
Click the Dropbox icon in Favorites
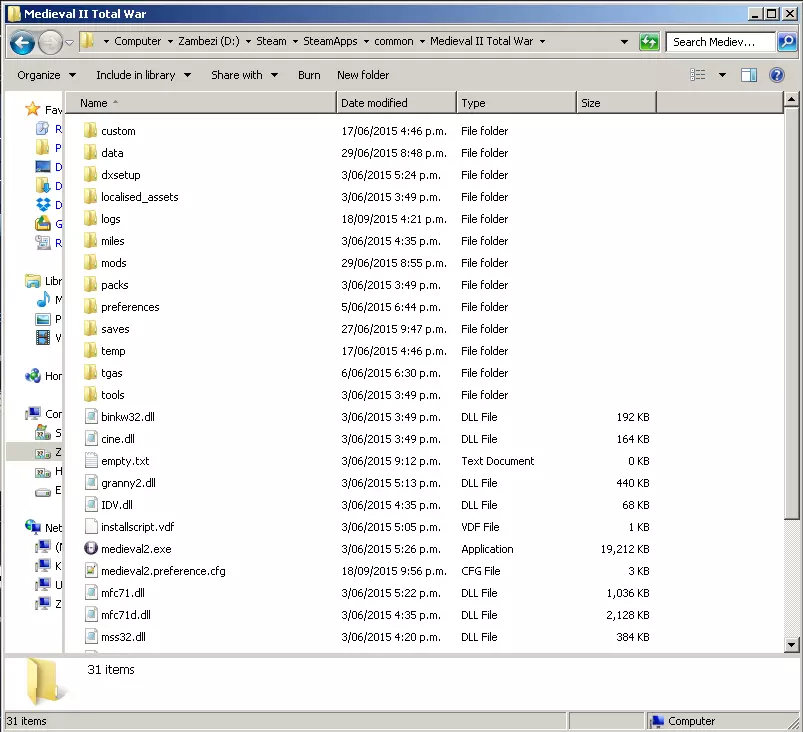tap(43, 204)
